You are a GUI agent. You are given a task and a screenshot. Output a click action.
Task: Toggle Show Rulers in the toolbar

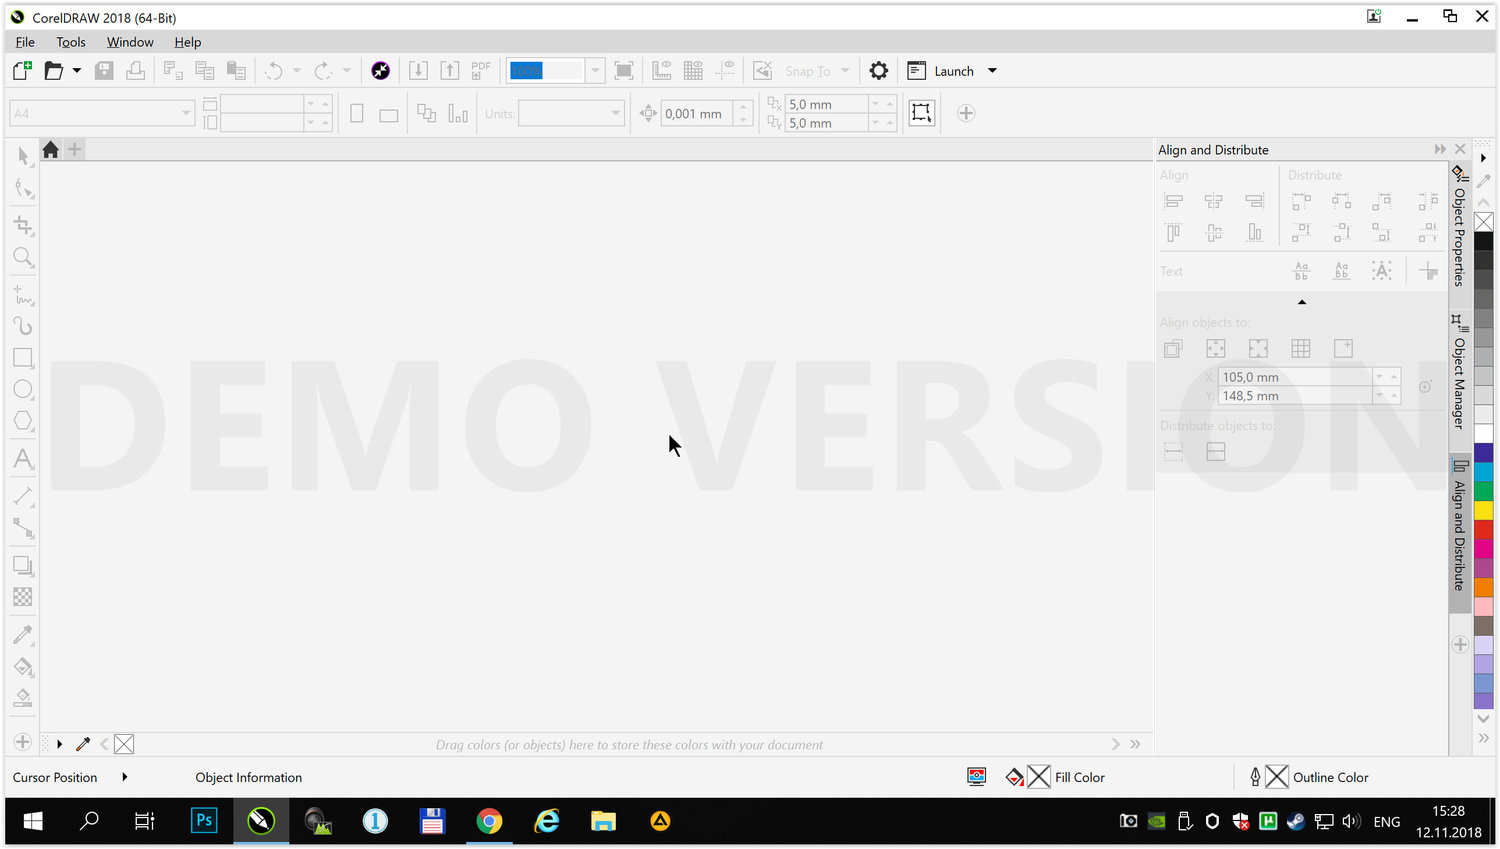pyautogui.click(x=662, y=70)
